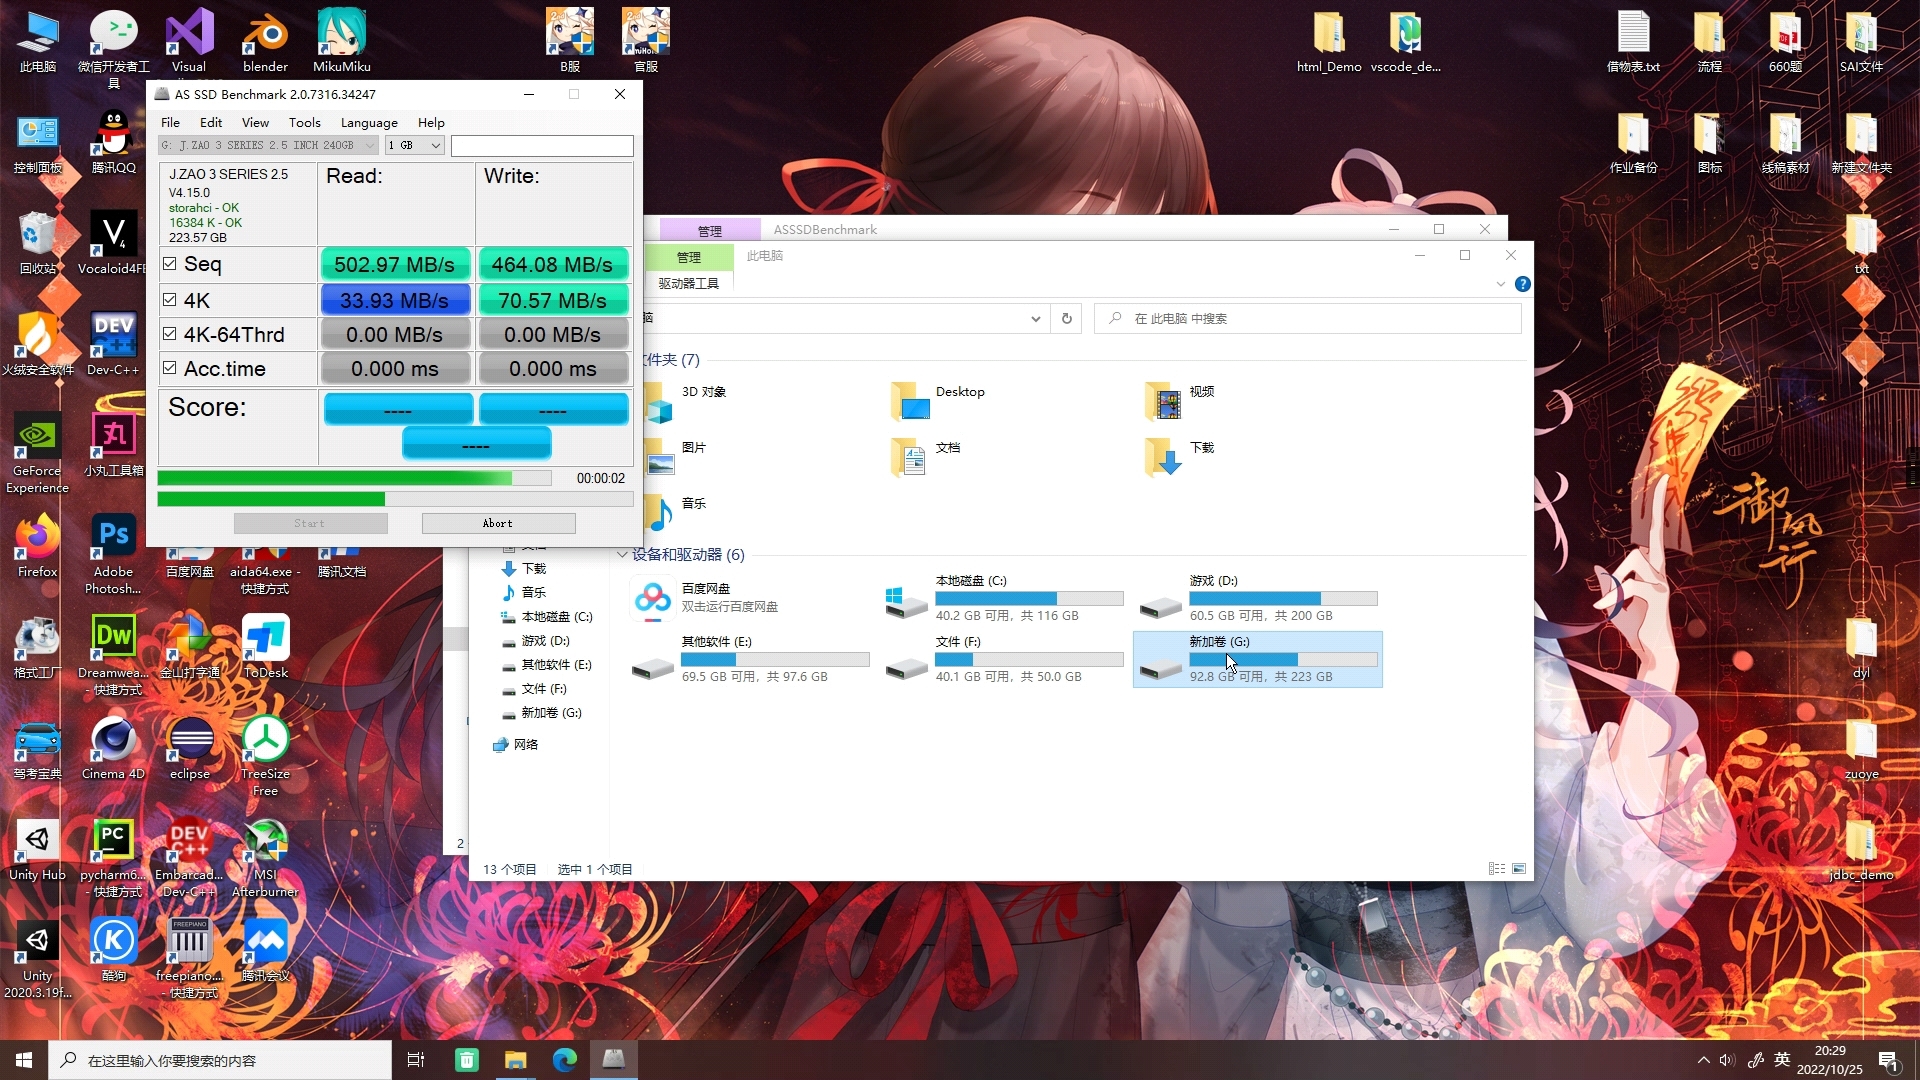The image size is (1920, 1080).
Task: Uncheck the Acc.time benchmark test
Action: [x=170, y=368]
